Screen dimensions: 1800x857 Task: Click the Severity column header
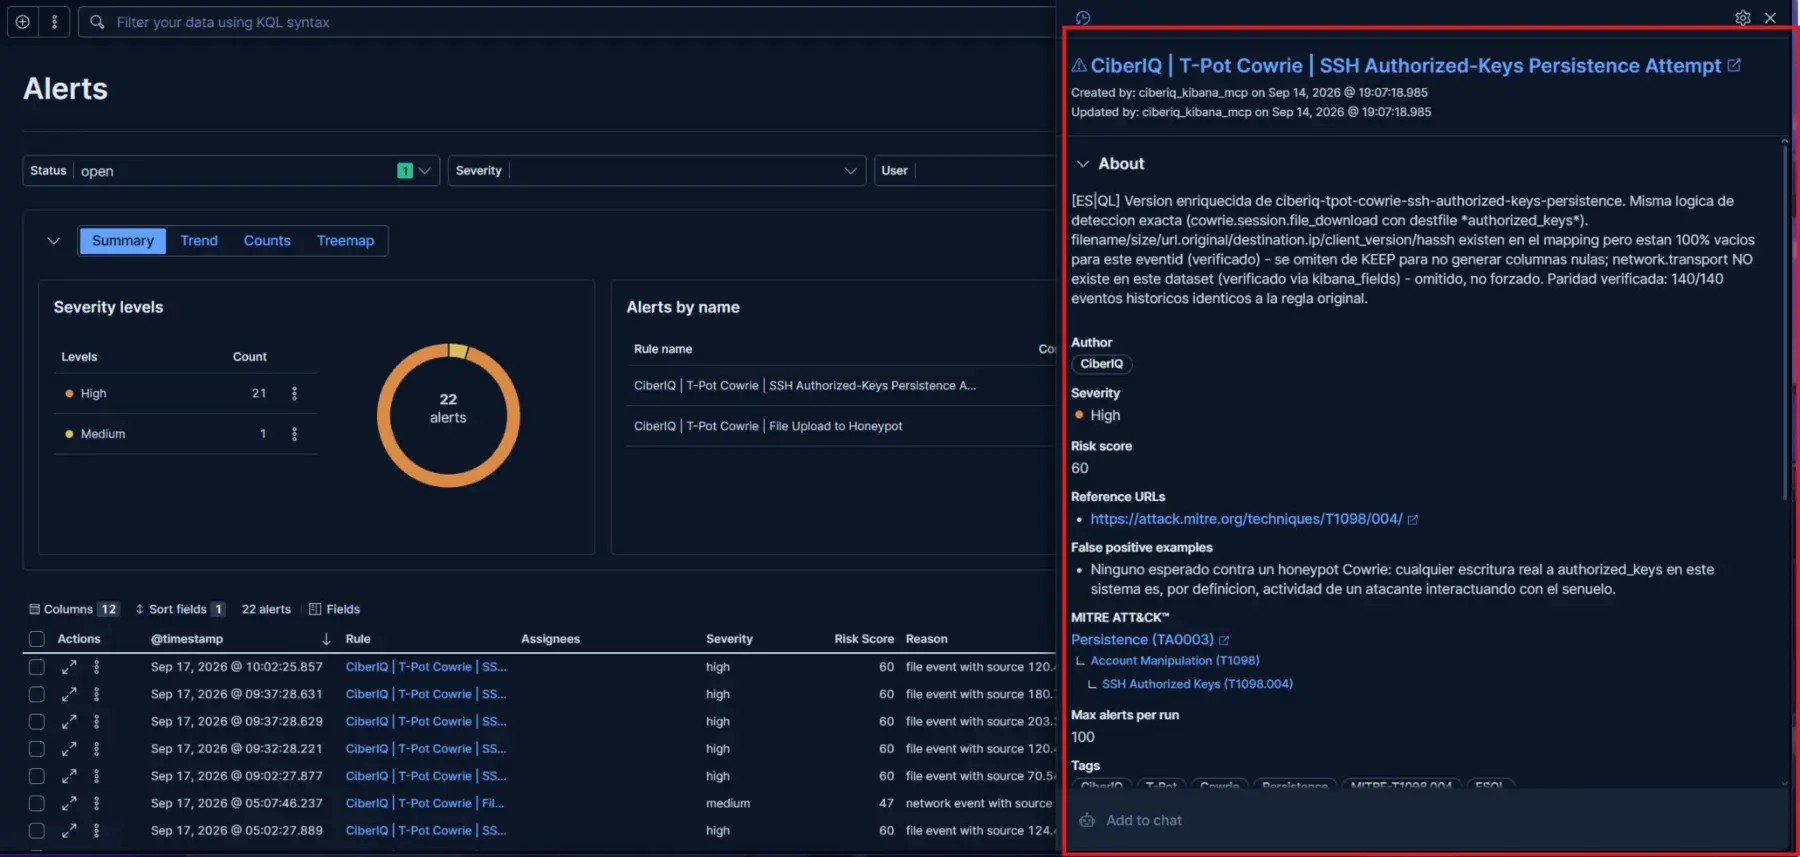(x=729, y=639)
